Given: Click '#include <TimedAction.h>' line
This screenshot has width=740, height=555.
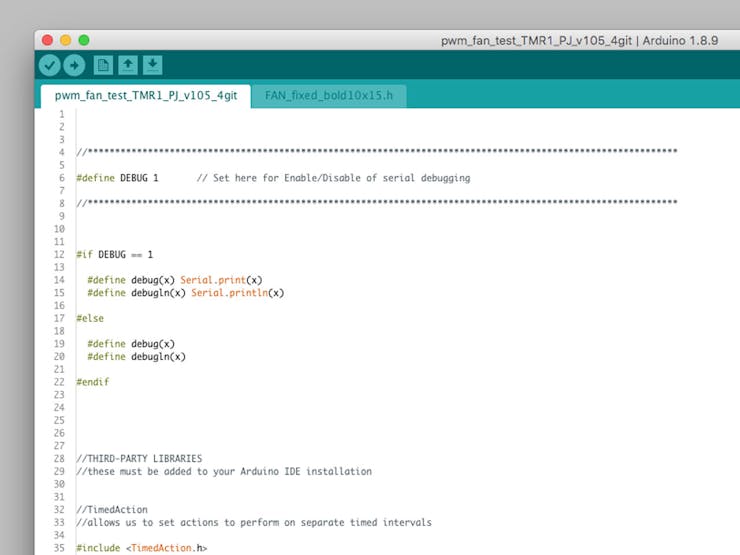Looking at the screenshot, I should 142,548.
